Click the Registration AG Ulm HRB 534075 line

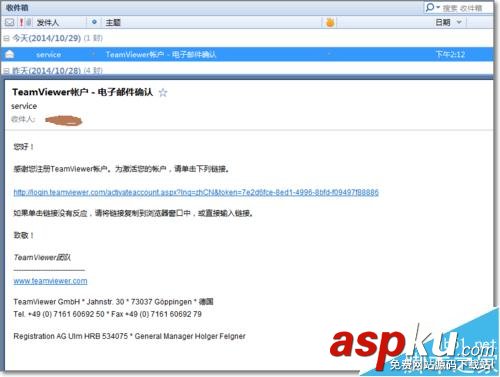pos(129,336)
